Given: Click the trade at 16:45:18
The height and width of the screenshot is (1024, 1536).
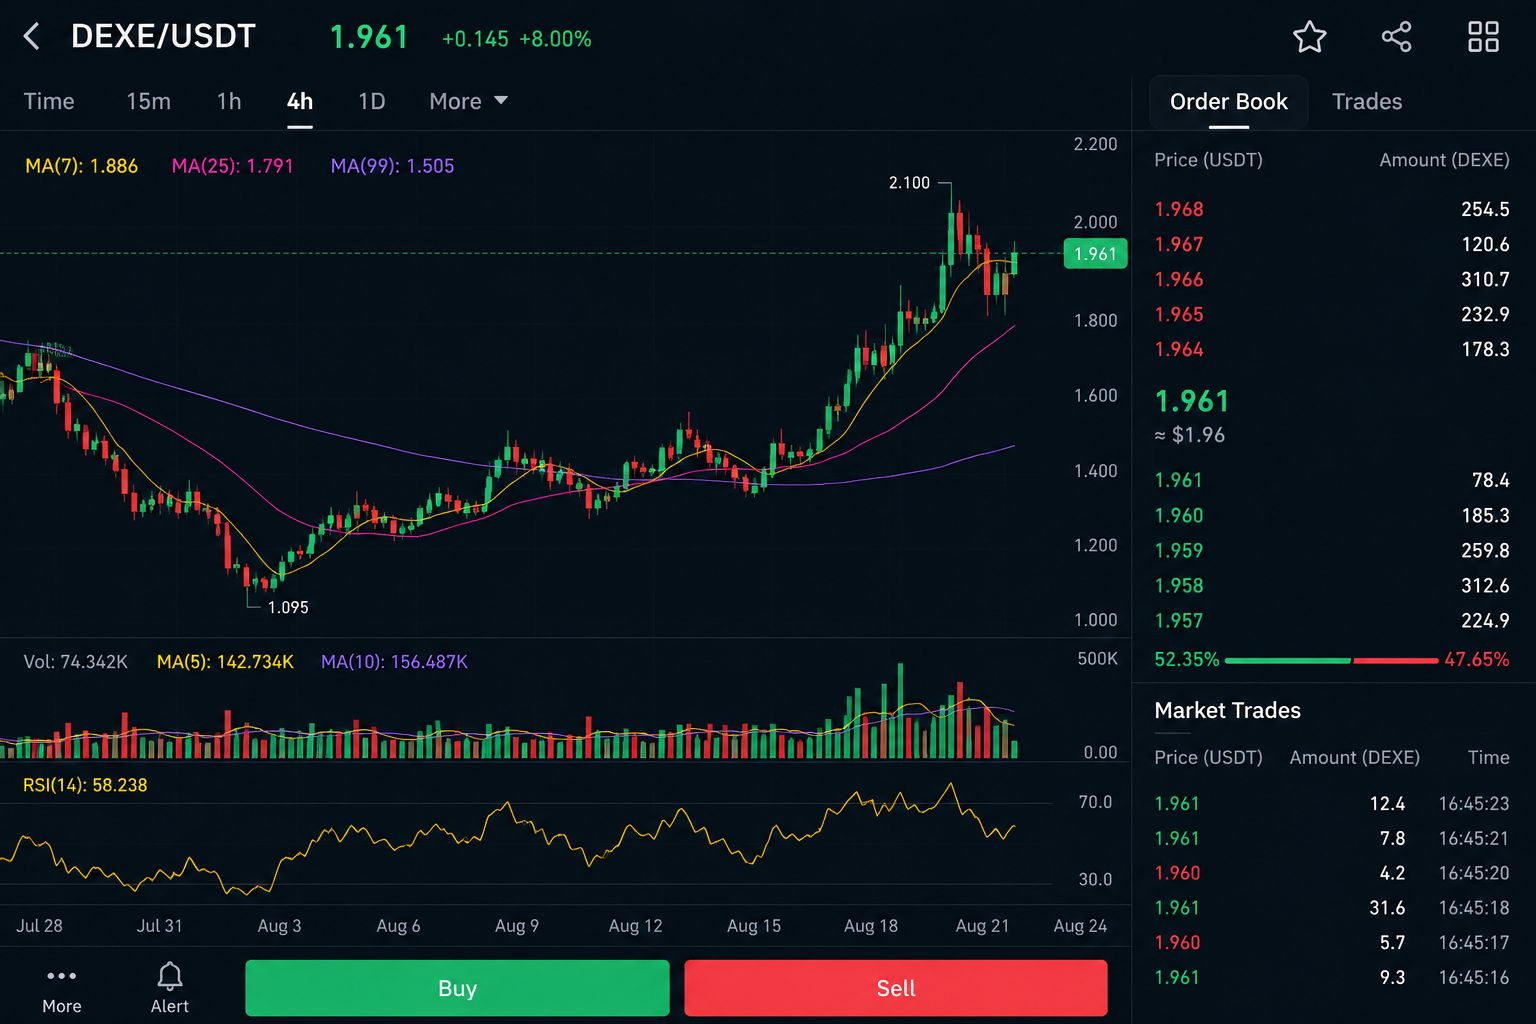Looking at the screenshot, I should point(1331,907).
